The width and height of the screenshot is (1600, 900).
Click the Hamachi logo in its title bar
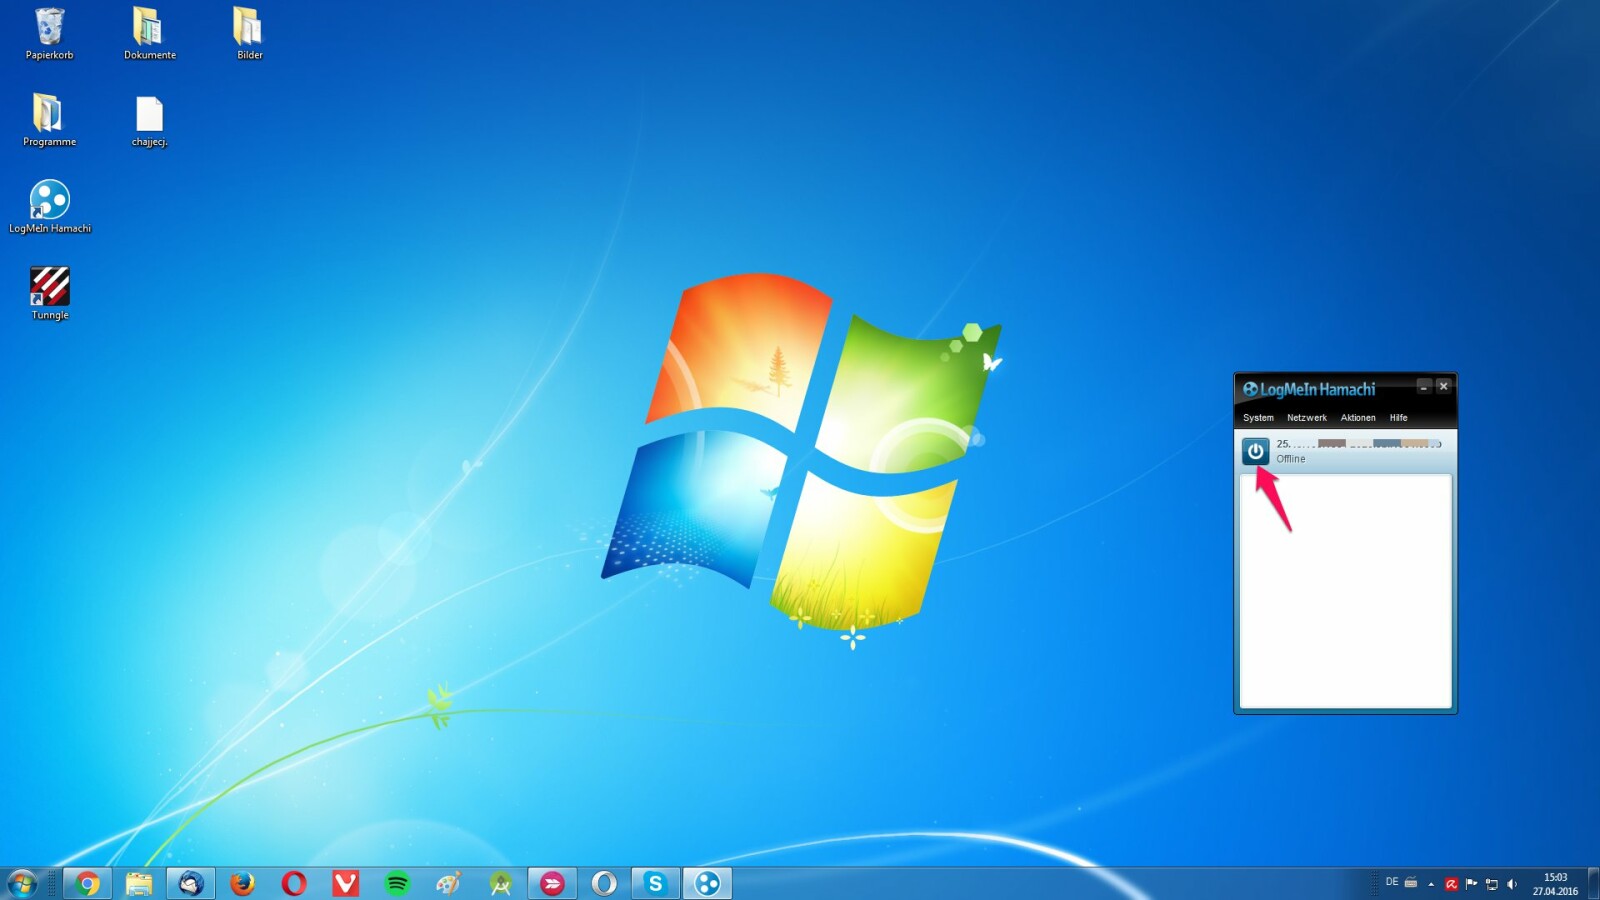pyautogui.click(x=1250, y=389)
